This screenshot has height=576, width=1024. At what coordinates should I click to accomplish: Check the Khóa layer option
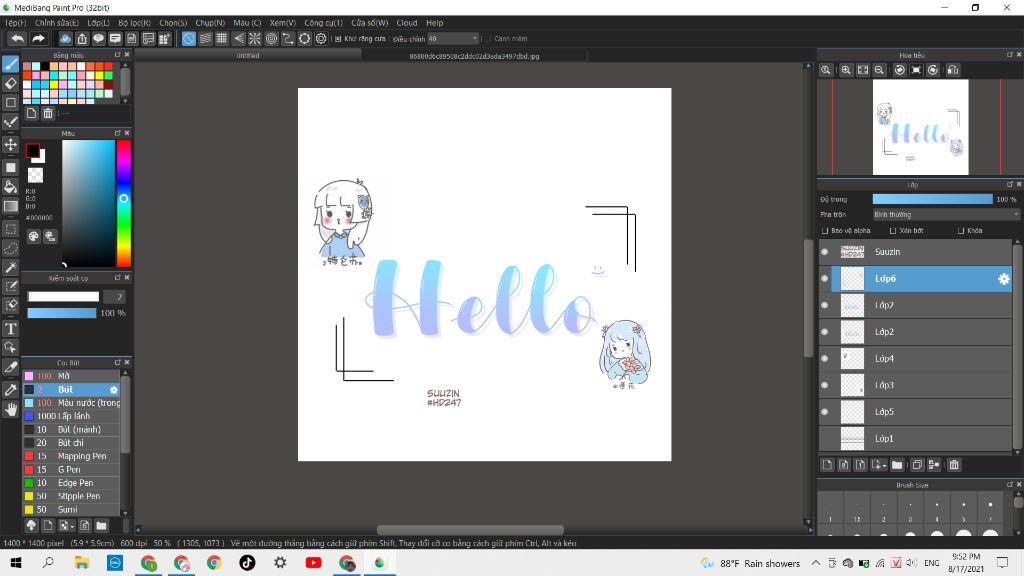point(961,231)
